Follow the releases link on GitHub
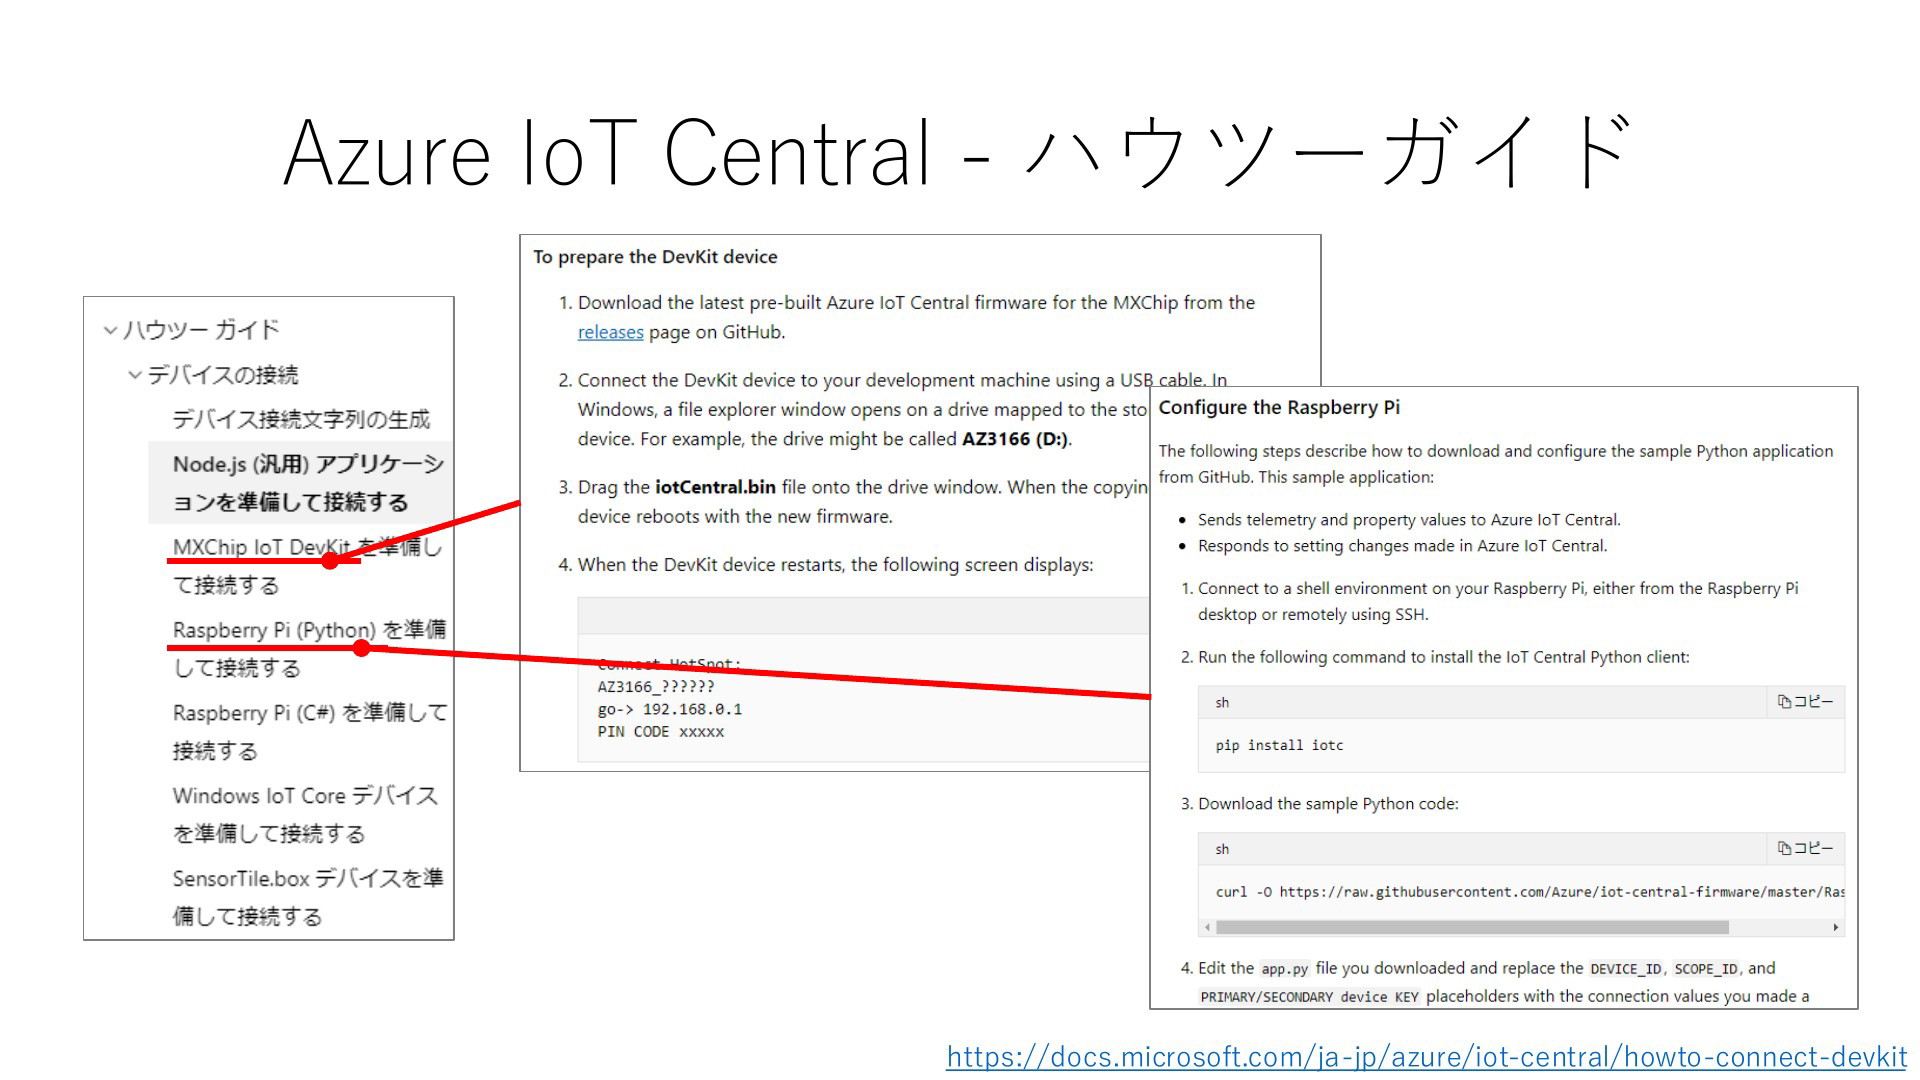The image size is (1920, 1080). coord(610,332)
